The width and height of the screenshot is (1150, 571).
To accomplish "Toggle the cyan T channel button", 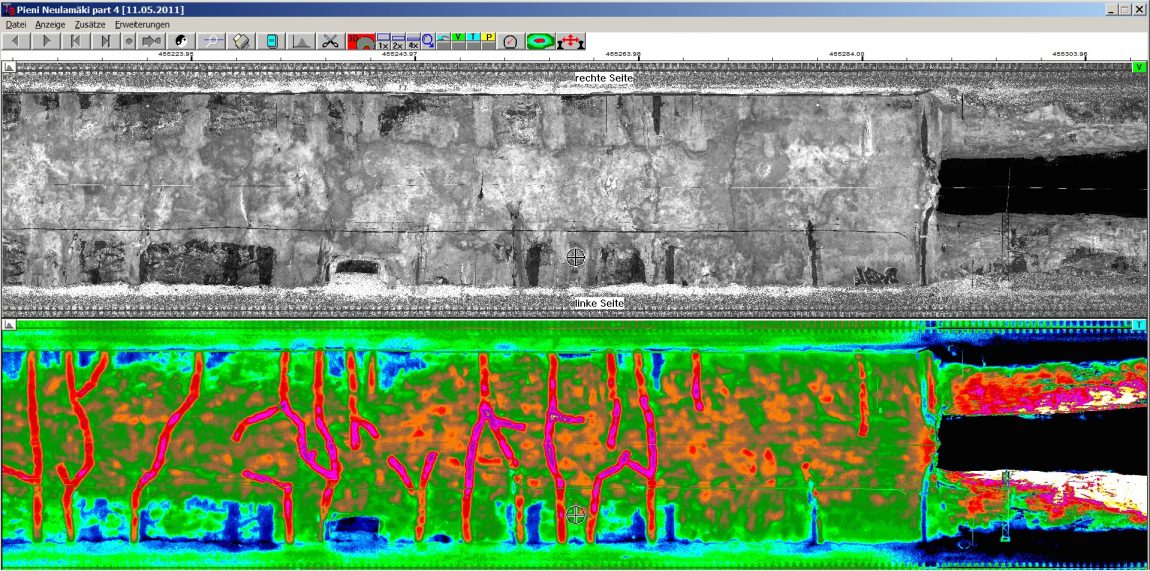I will [473, 37].
